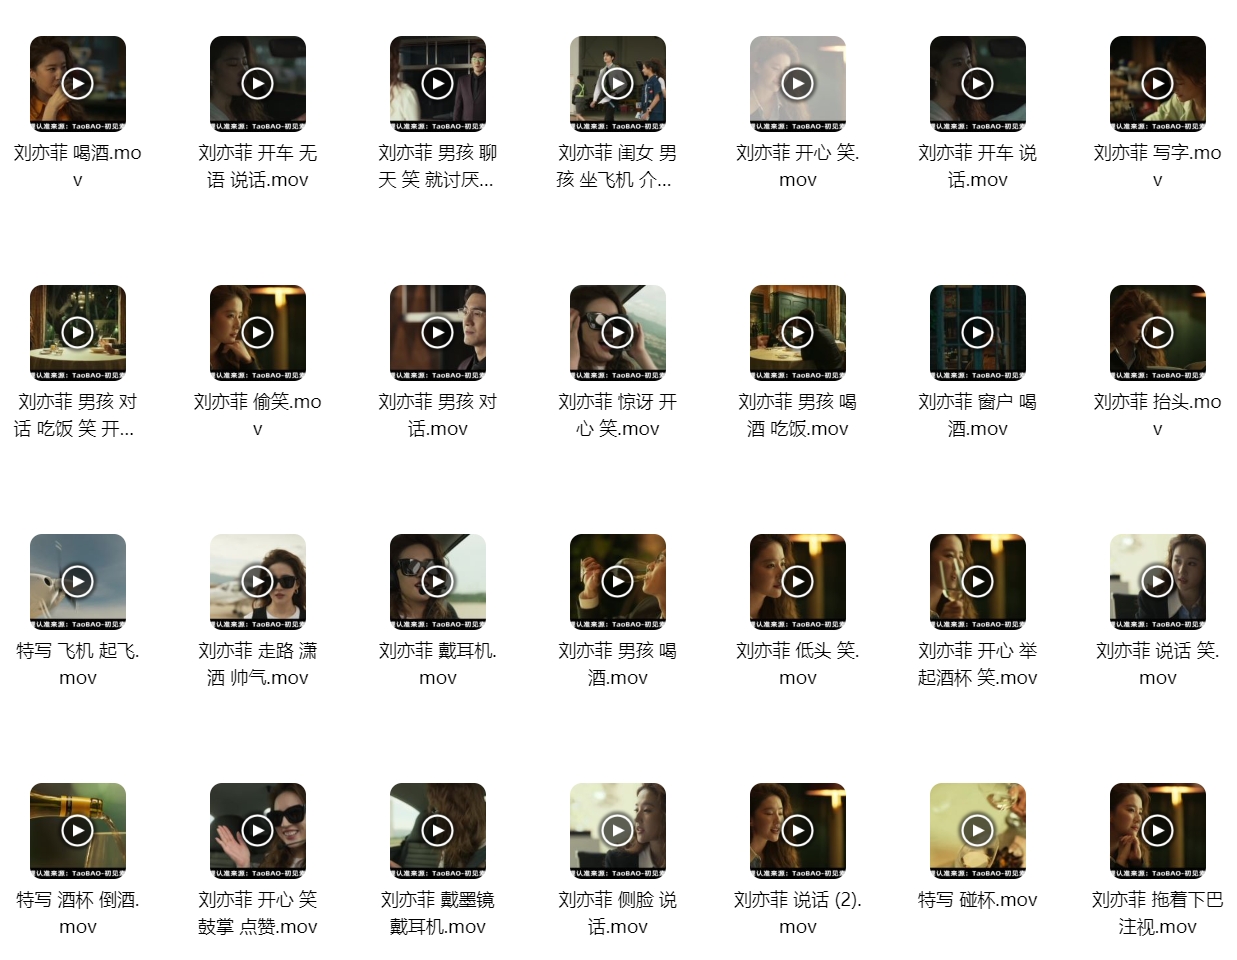Play the 刘亦菲 喝酒.mov video
Image resolution: width=1237 pixels, height=960 pixels.
tap(78, 83)
